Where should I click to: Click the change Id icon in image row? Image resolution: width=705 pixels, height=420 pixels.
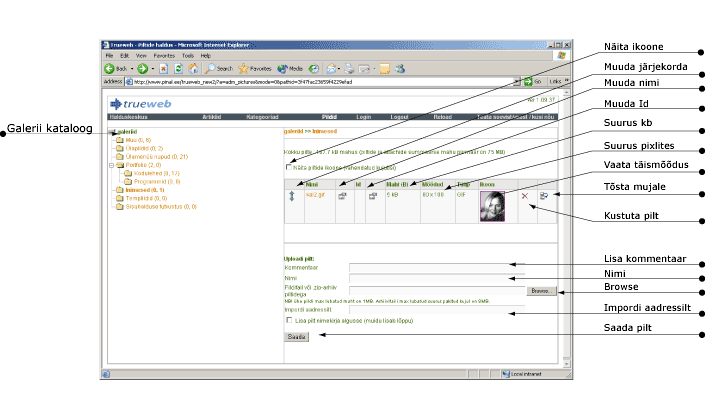point(372,197)
